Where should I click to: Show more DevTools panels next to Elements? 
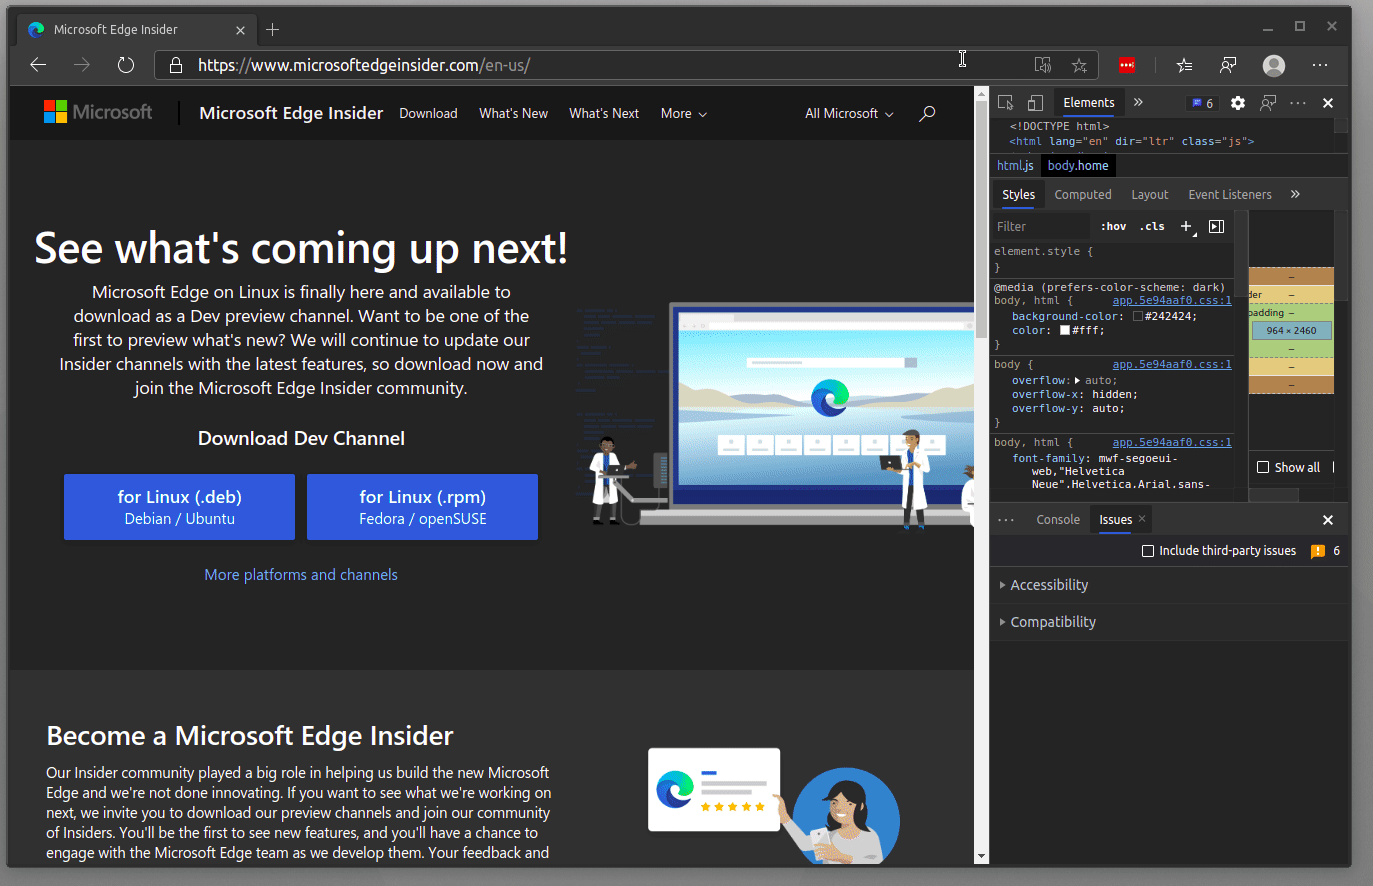tap(1138, 103)
